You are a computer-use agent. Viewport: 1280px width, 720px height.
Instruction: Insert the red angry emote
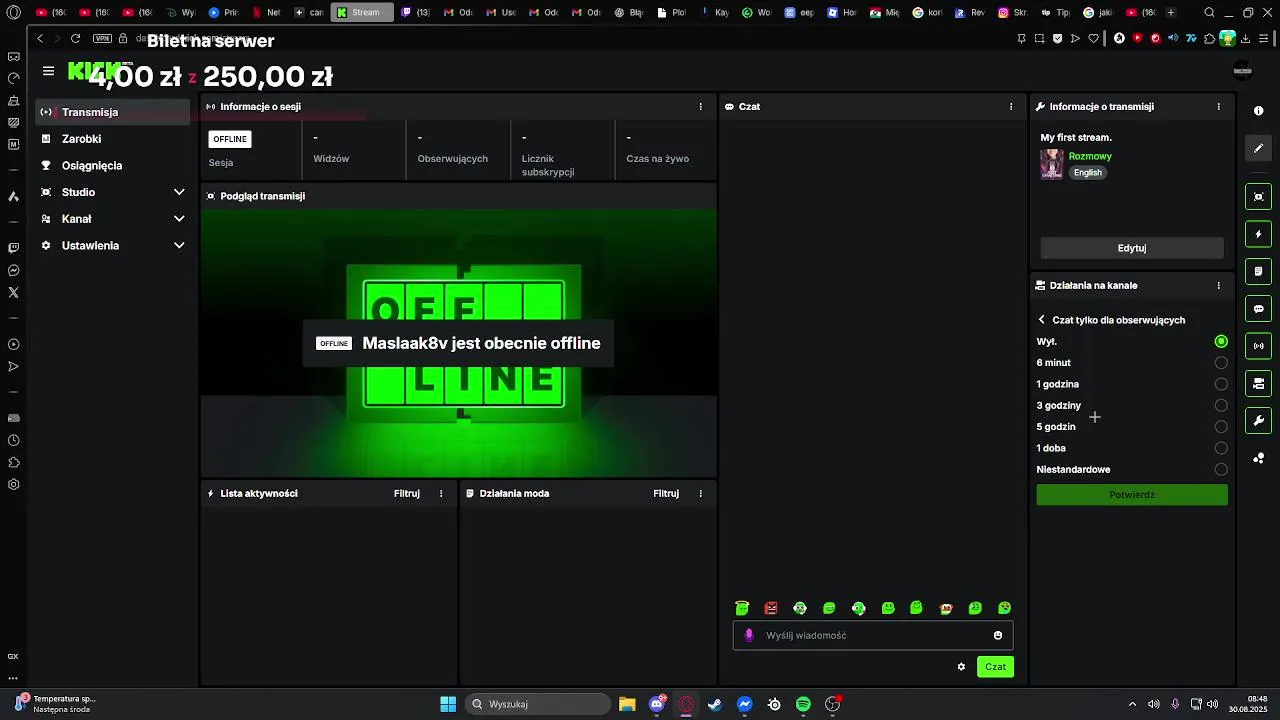tap(771, 608)
